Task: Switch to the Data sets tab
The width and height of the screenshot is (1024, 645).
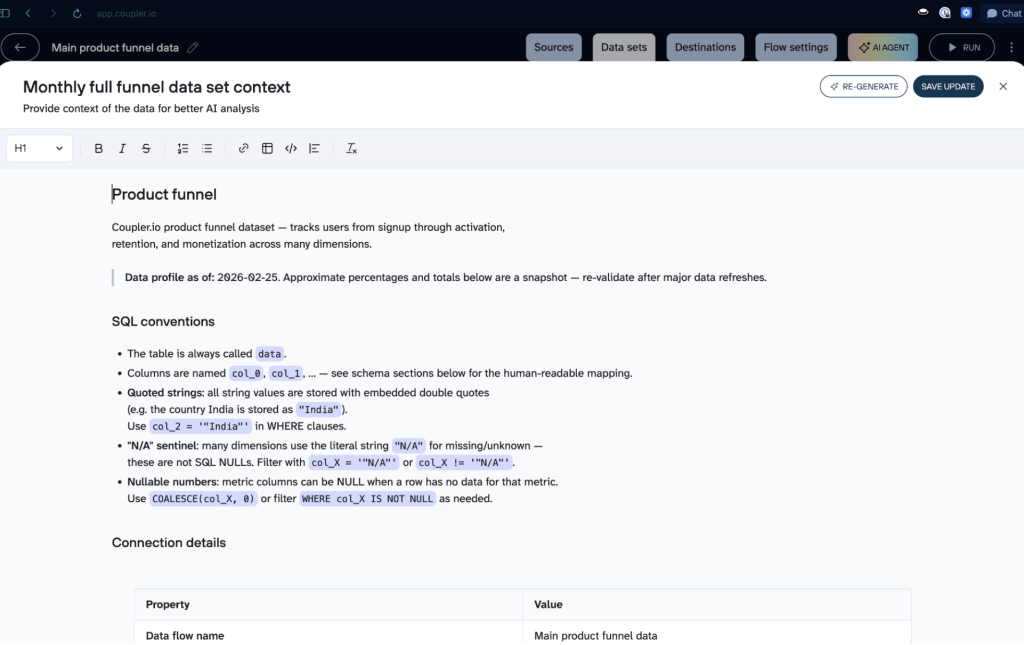Action: pos(624,47)
